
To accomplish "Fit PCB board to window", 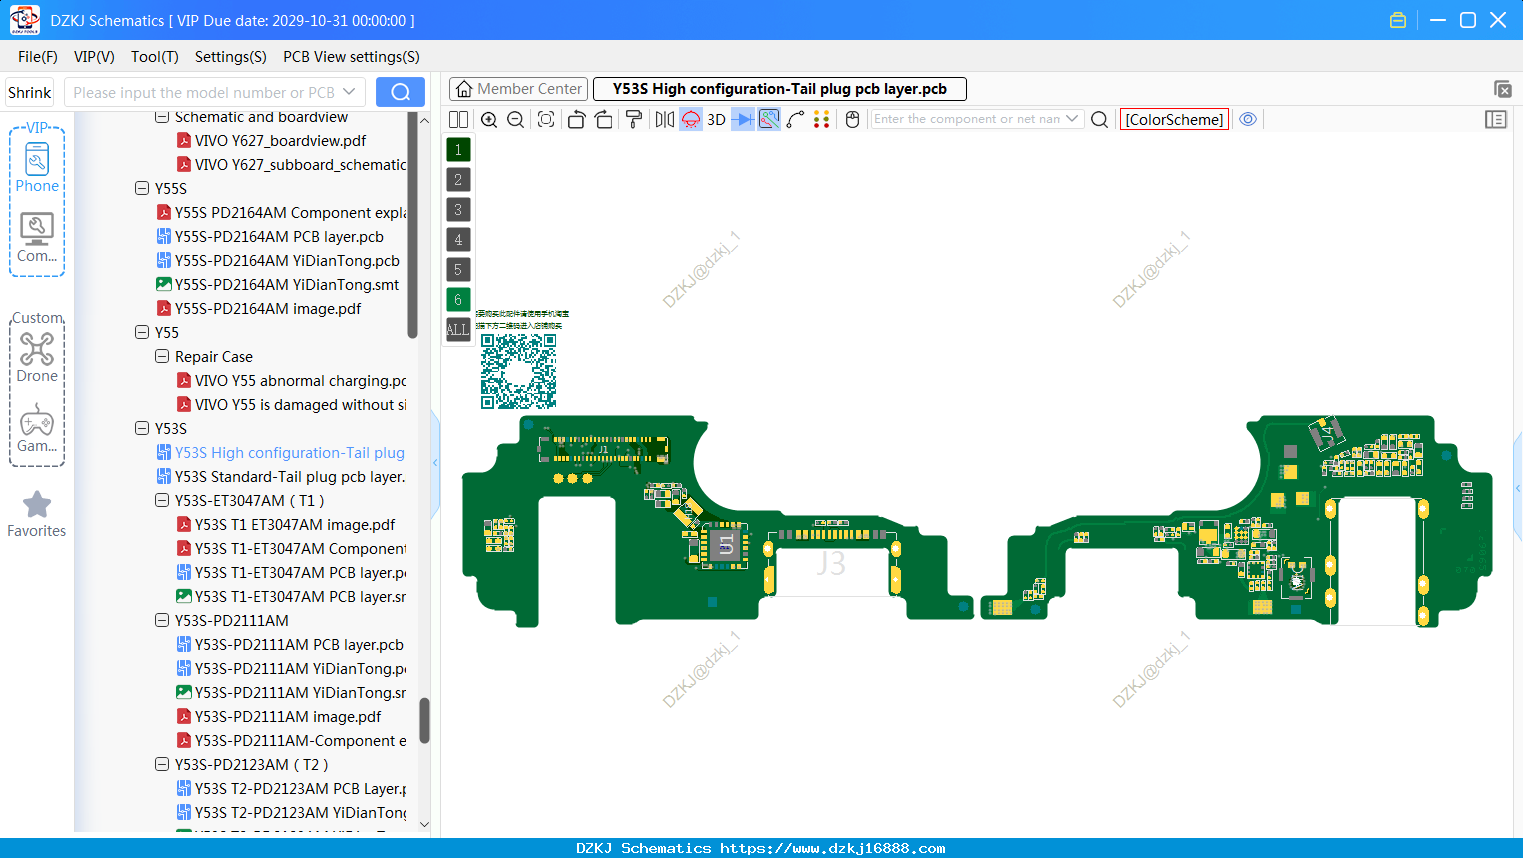I will click(546, 119).
